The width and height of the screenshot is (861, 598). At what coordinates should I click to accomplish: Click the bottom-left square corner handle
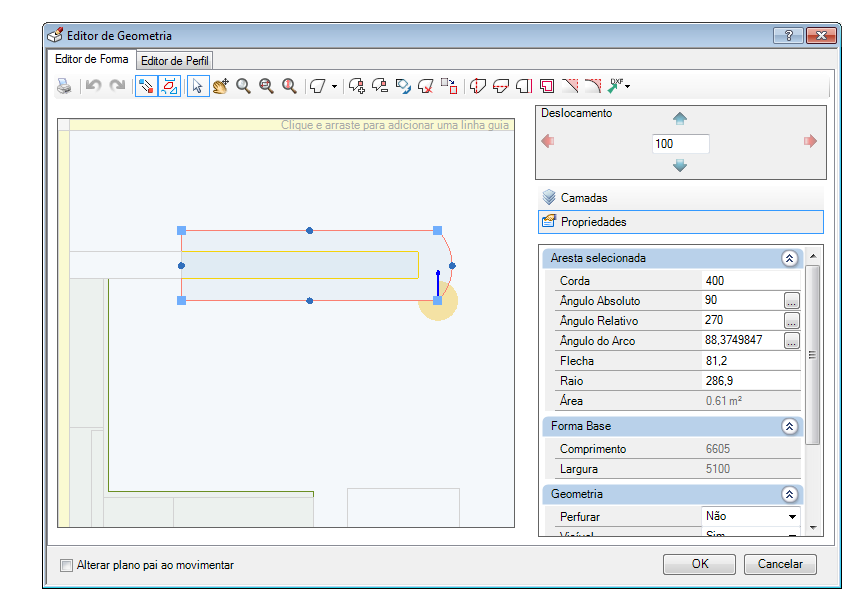click(182, 301)
